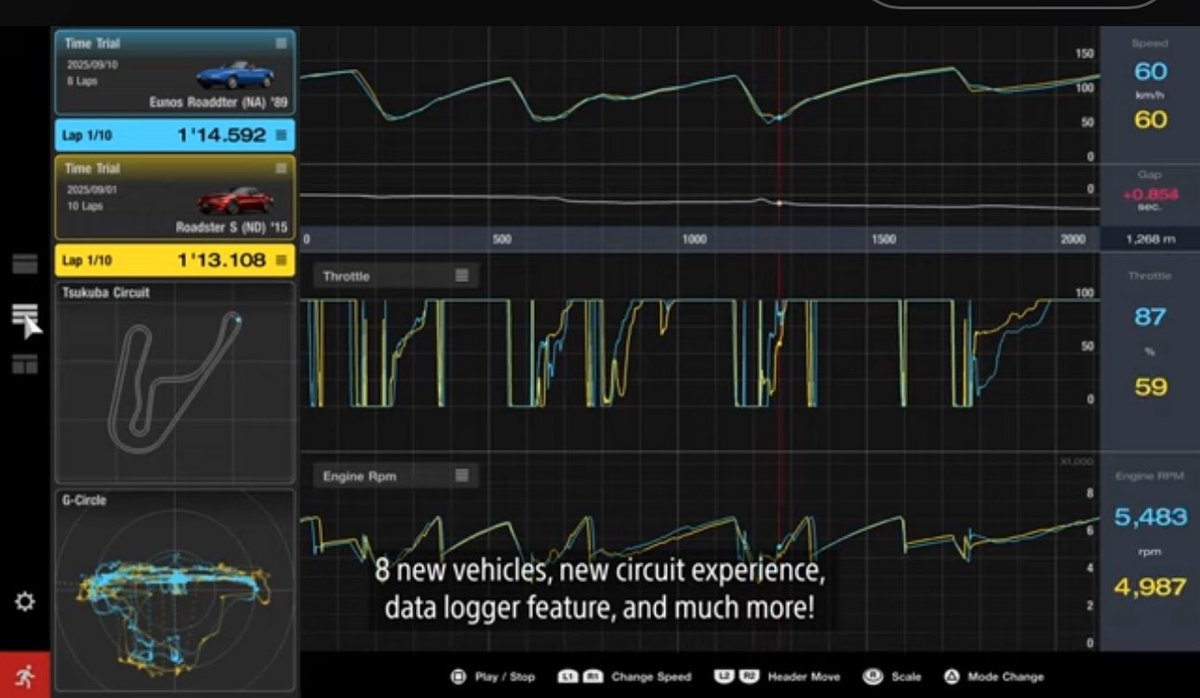Click the blue 87 throttle value
The image size is (1200, 698).
pos(1150,317)
